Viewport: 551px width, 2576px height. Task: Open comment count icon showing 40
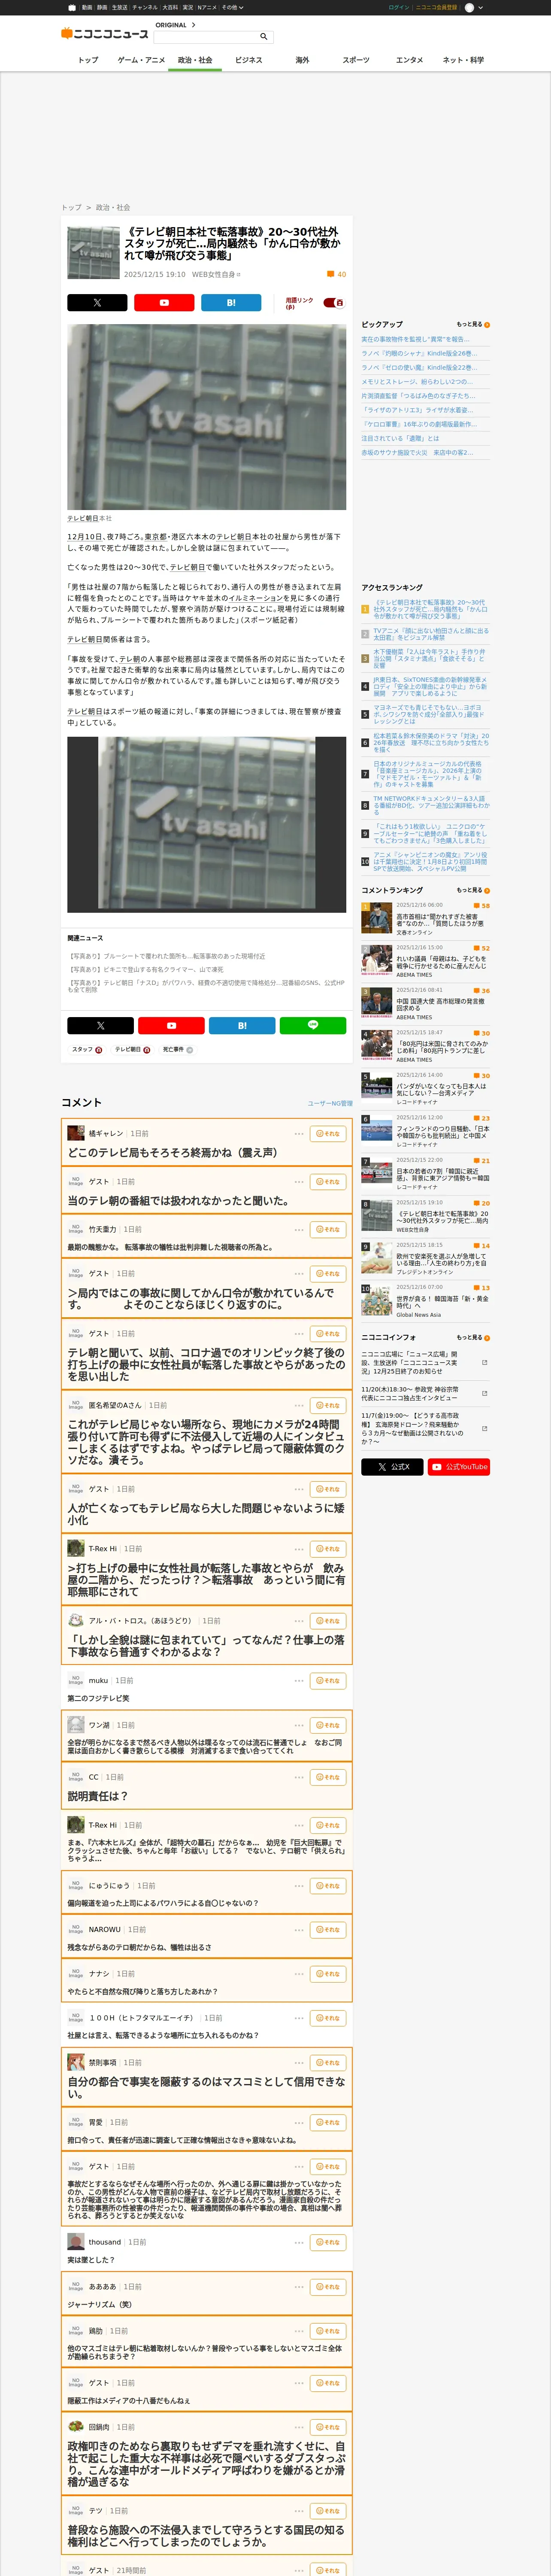tap(337, 274)
